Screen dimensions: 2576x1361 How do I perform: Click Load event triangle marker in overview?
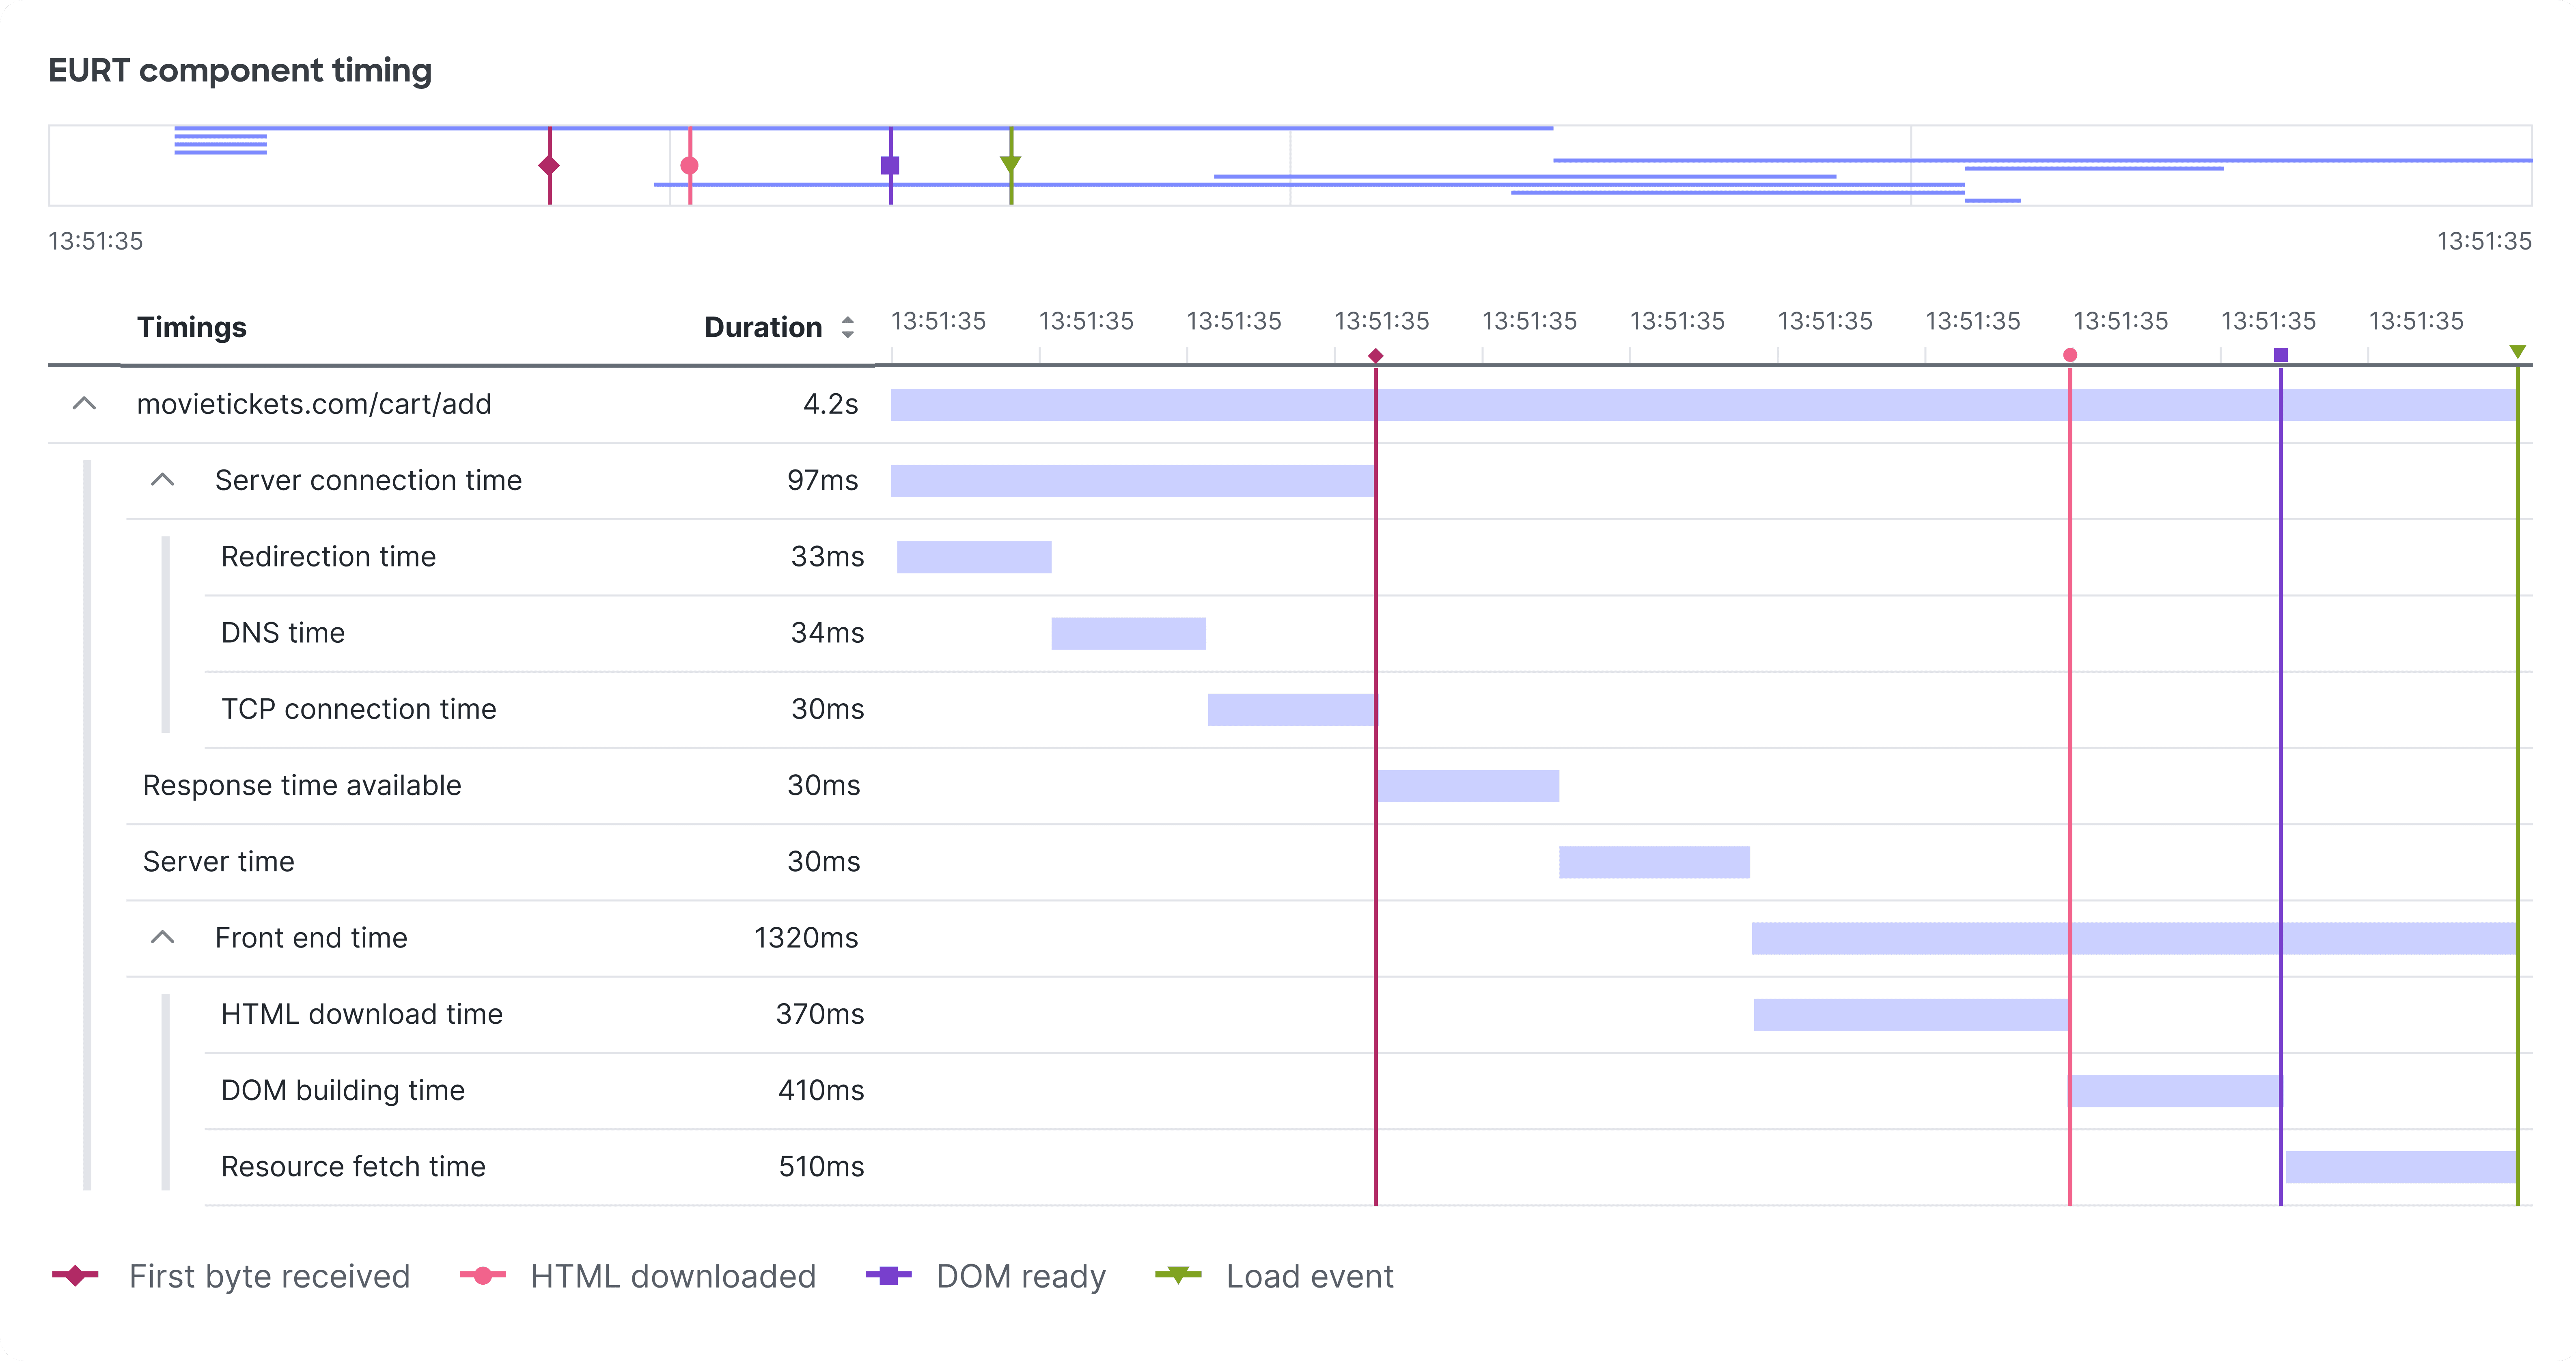pyautogui.click(x=1011, y=163)
